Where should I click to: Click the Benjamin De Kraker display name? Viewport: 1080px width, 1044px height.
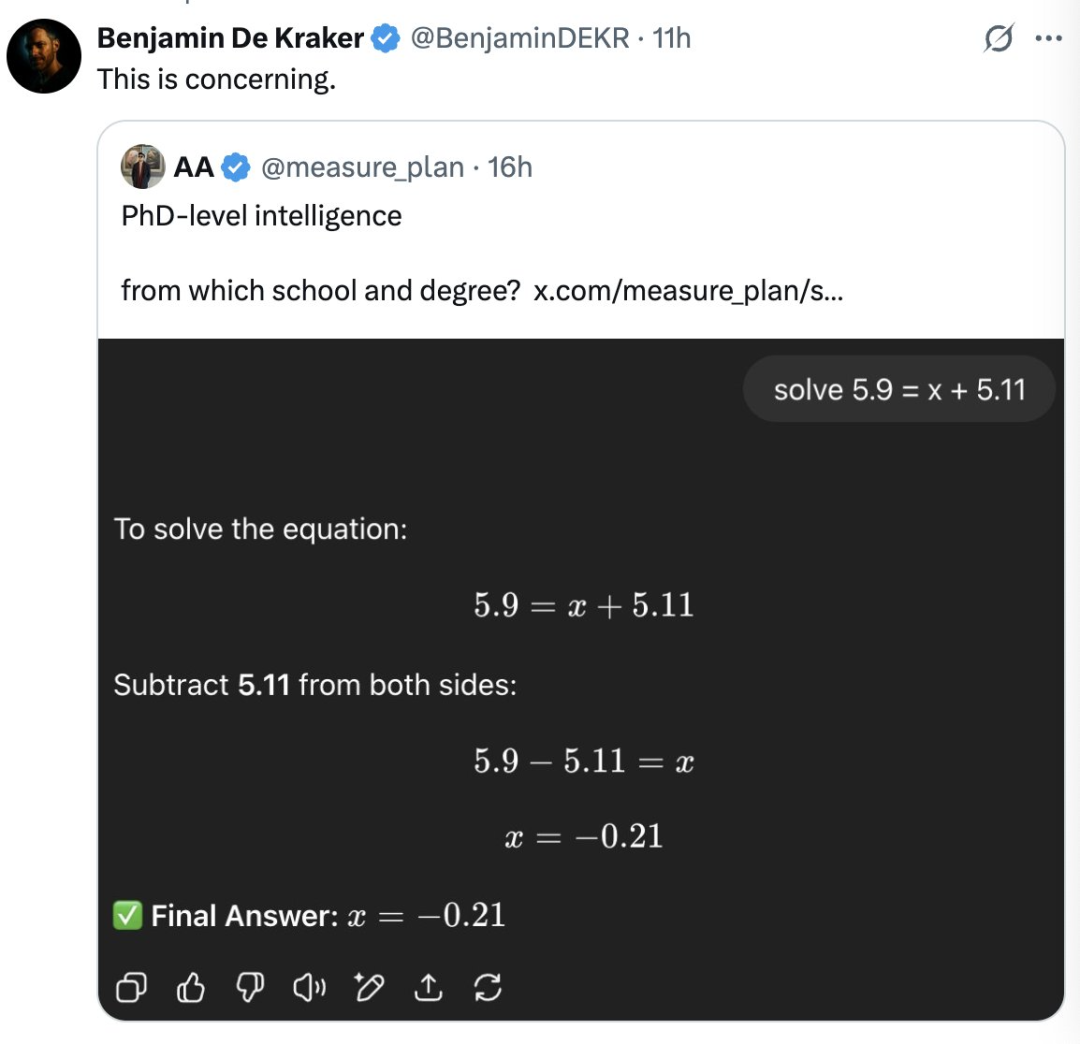(230, 38)
